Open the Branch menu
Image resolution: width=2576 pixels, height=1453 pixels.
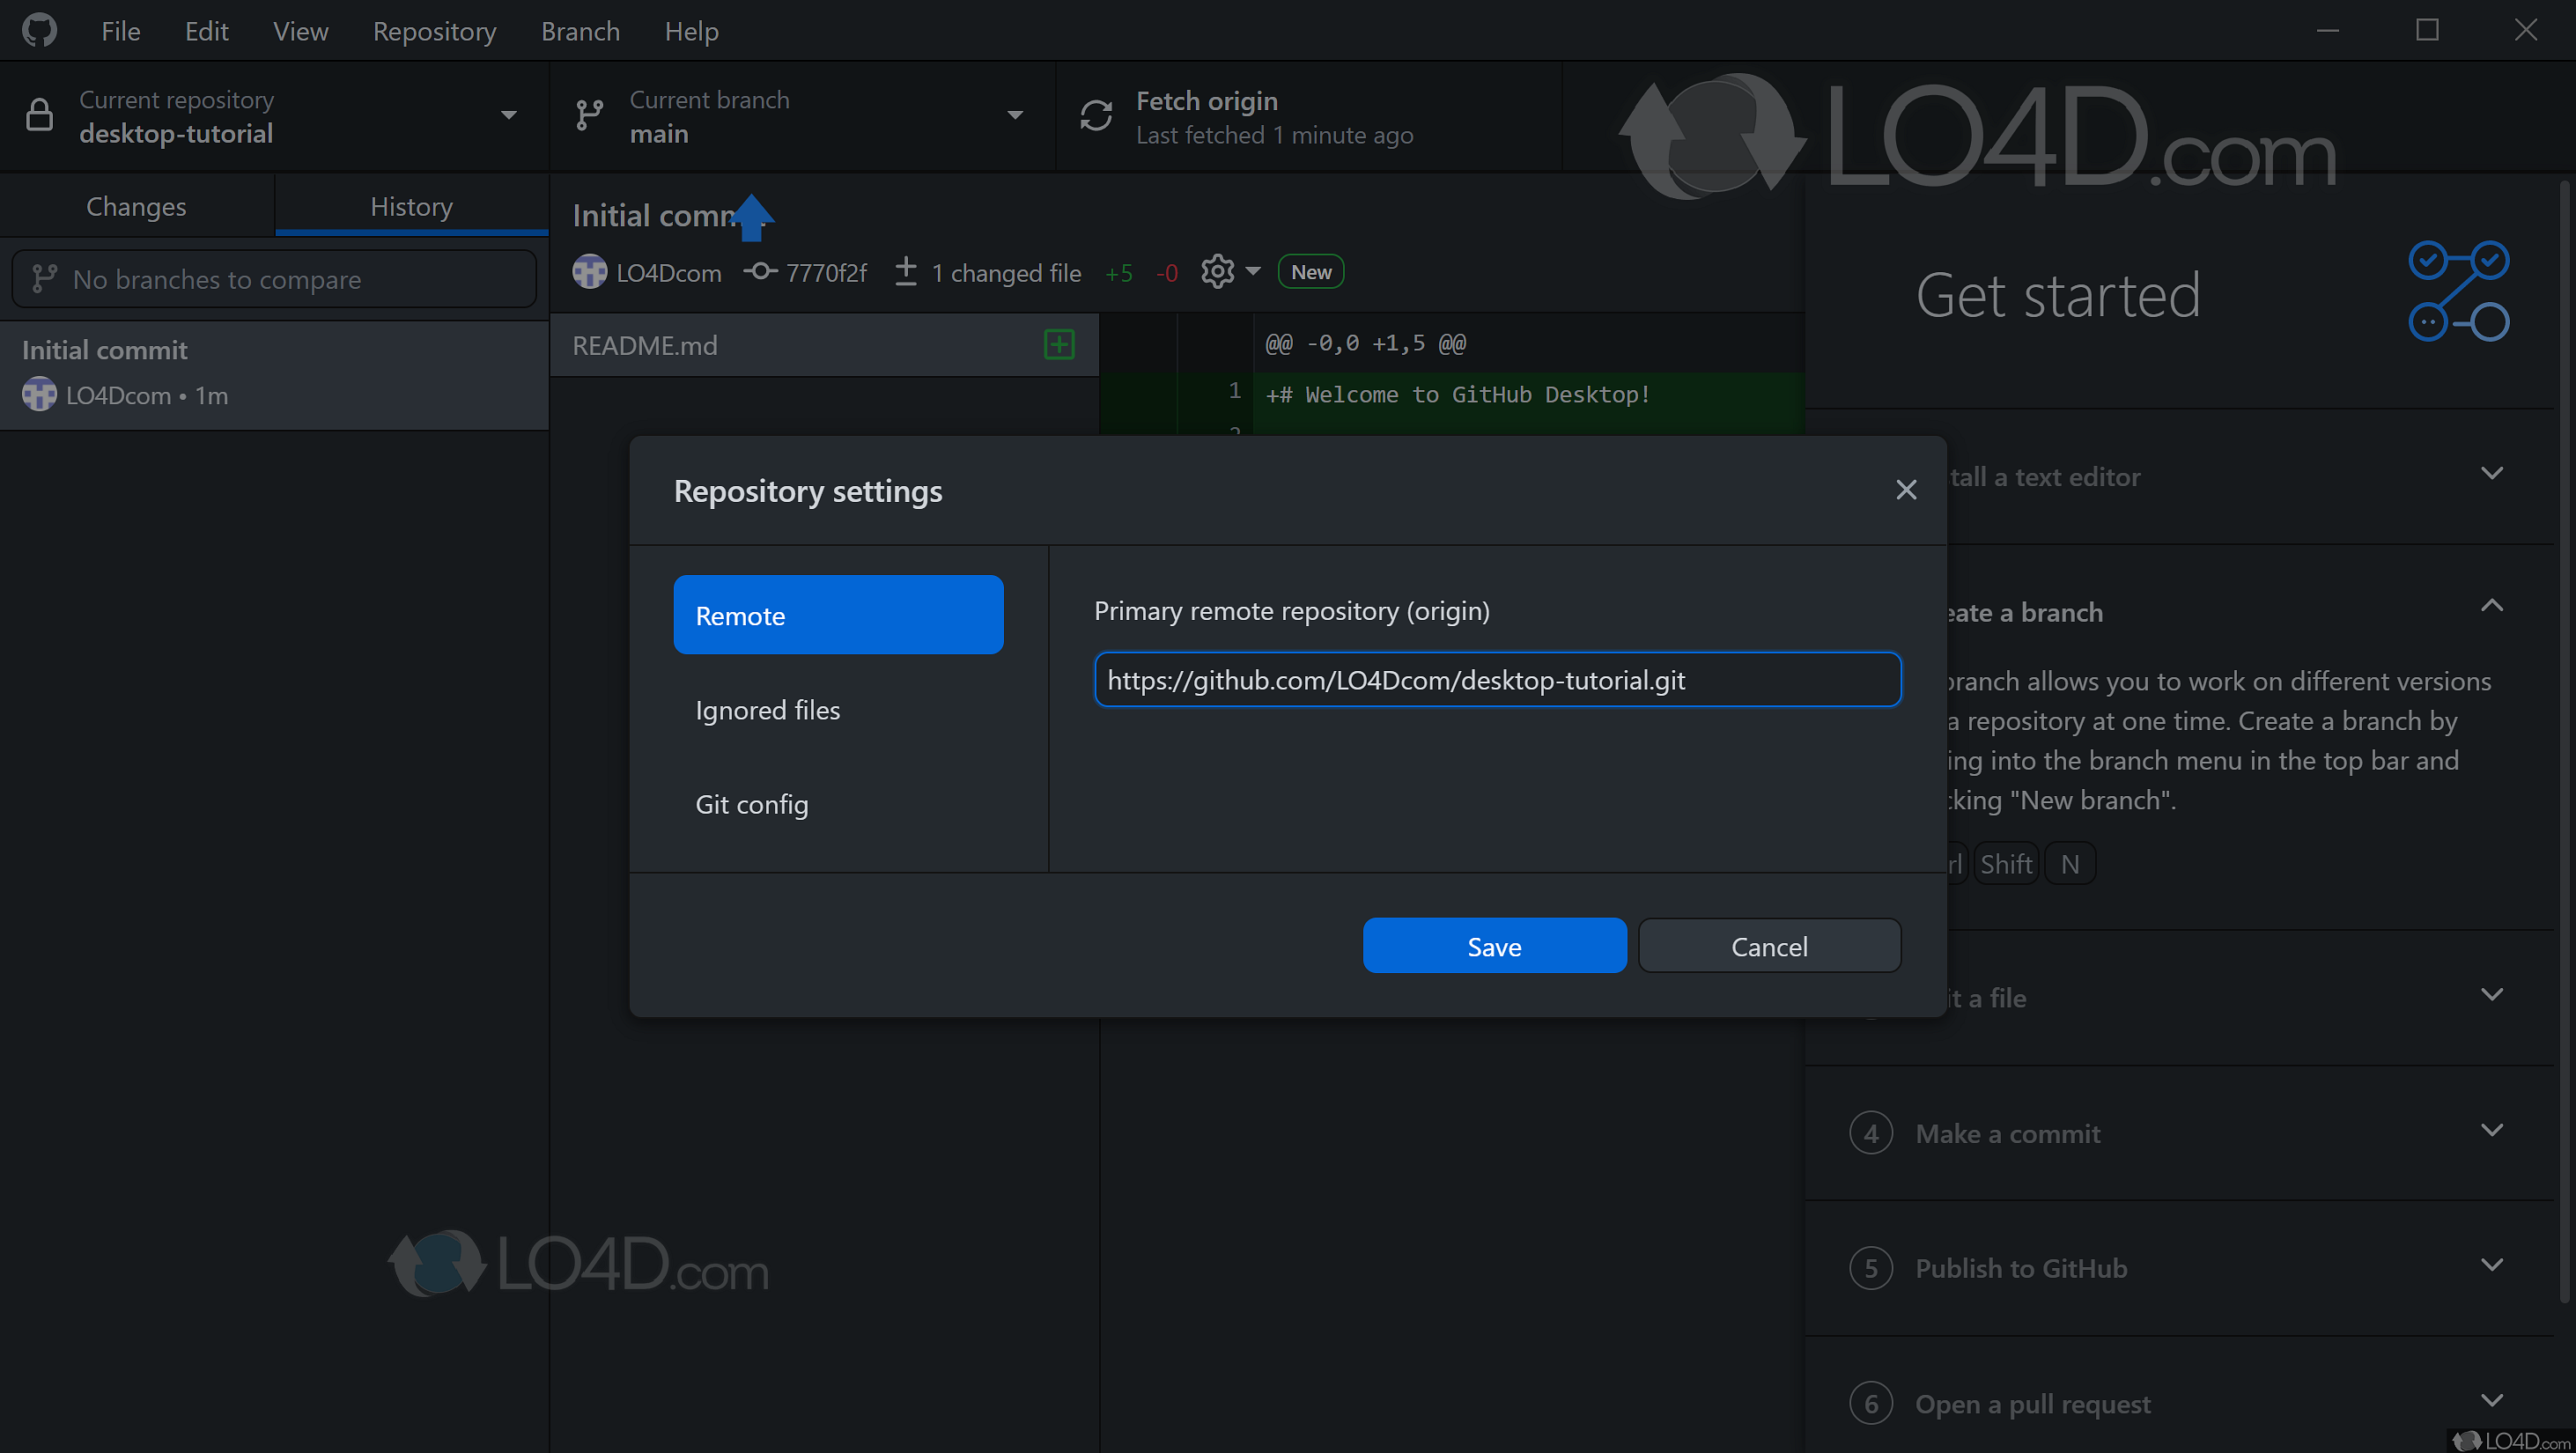tap(580, 30)
